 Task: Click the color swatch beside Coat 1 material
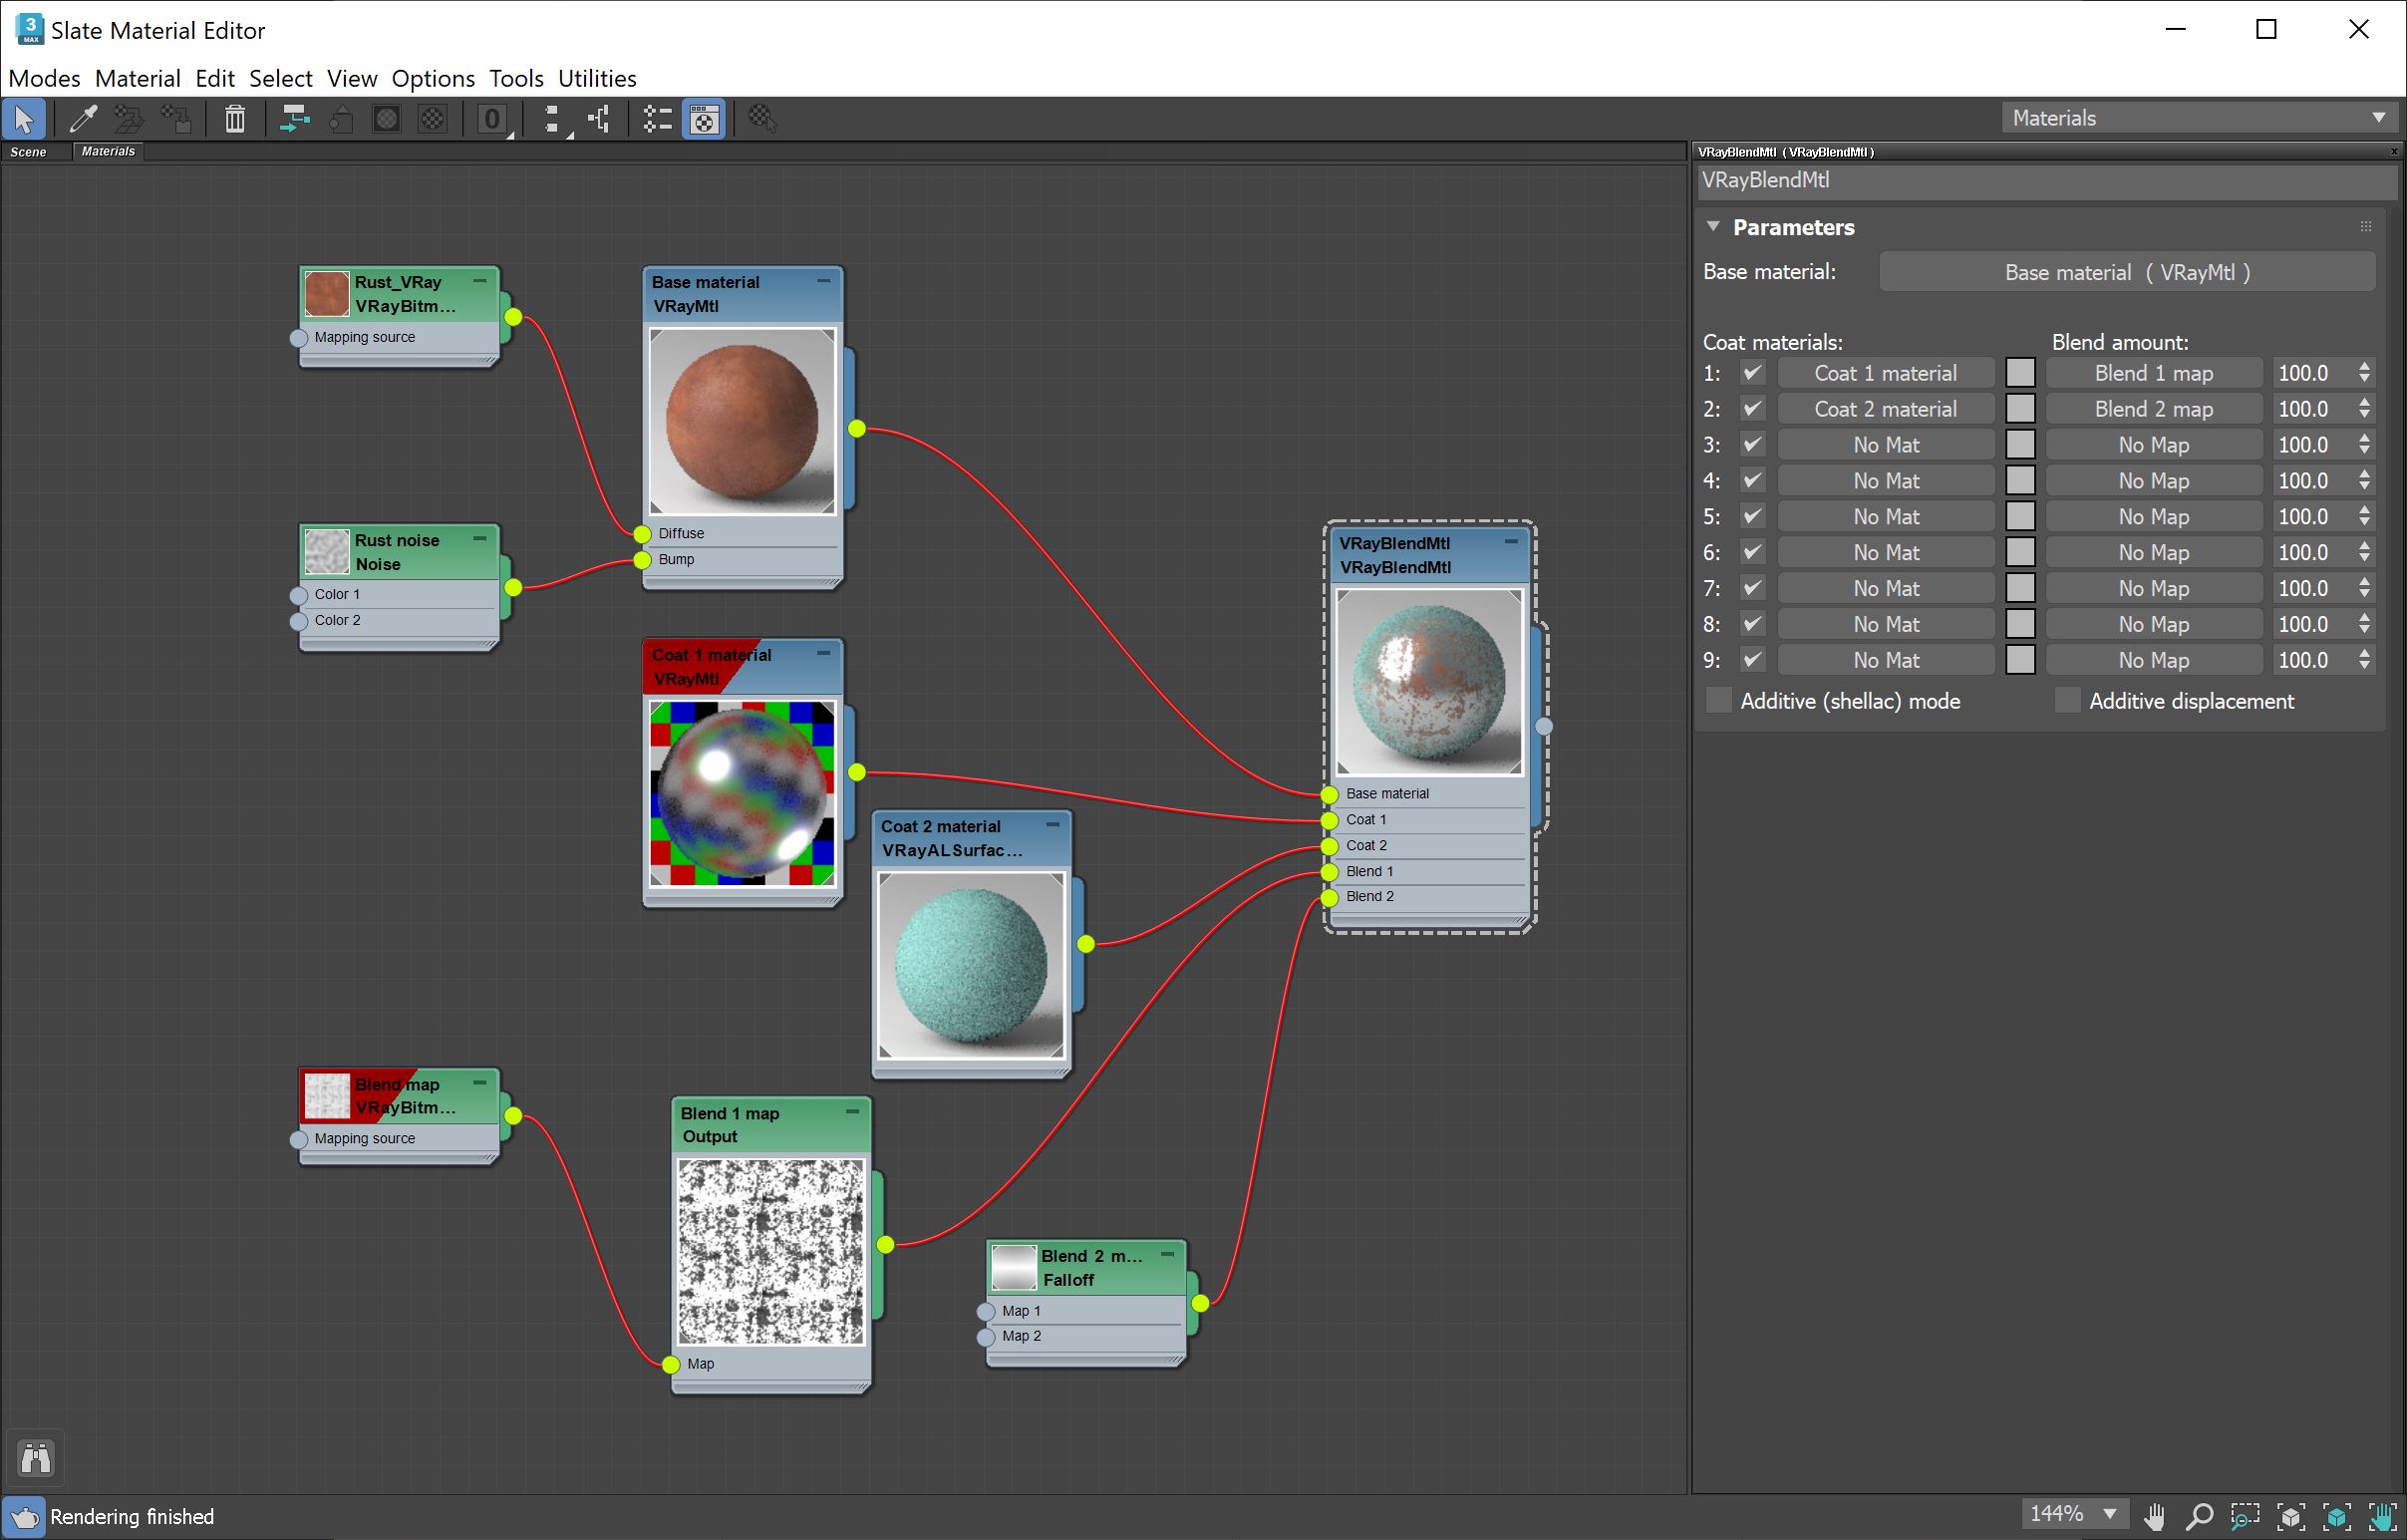2021,372
